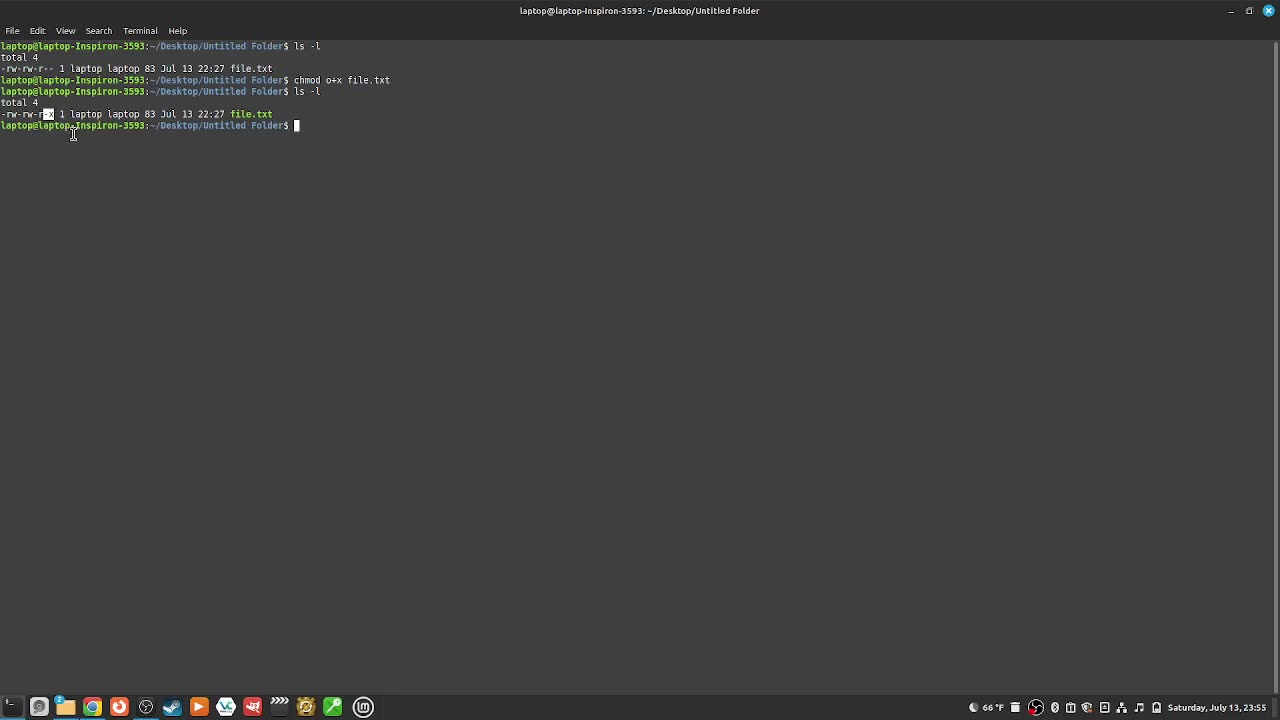This screenshot has width=1280, height=720.
Task: Click the first 'total 4' output line
Action: pyautogui.click(x=19, y=57)
